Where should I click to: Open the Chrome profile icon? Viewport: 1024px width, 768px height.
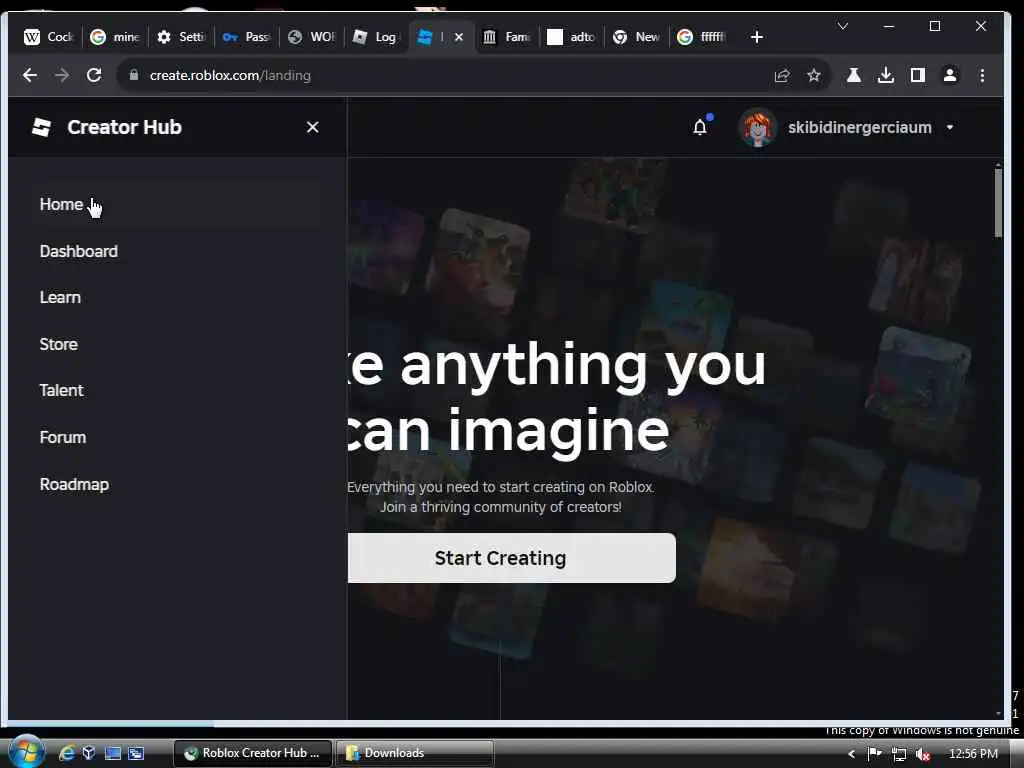[x=950, y=75]
